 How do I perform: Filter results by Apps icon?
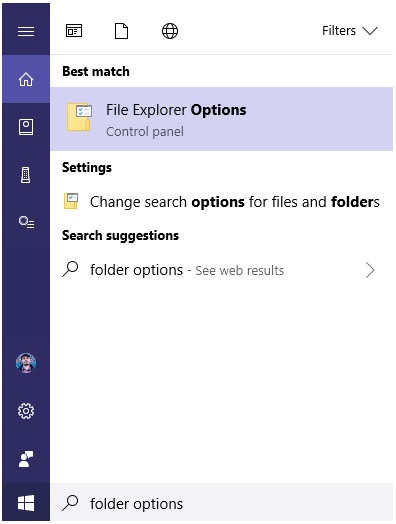pos(74,31)
